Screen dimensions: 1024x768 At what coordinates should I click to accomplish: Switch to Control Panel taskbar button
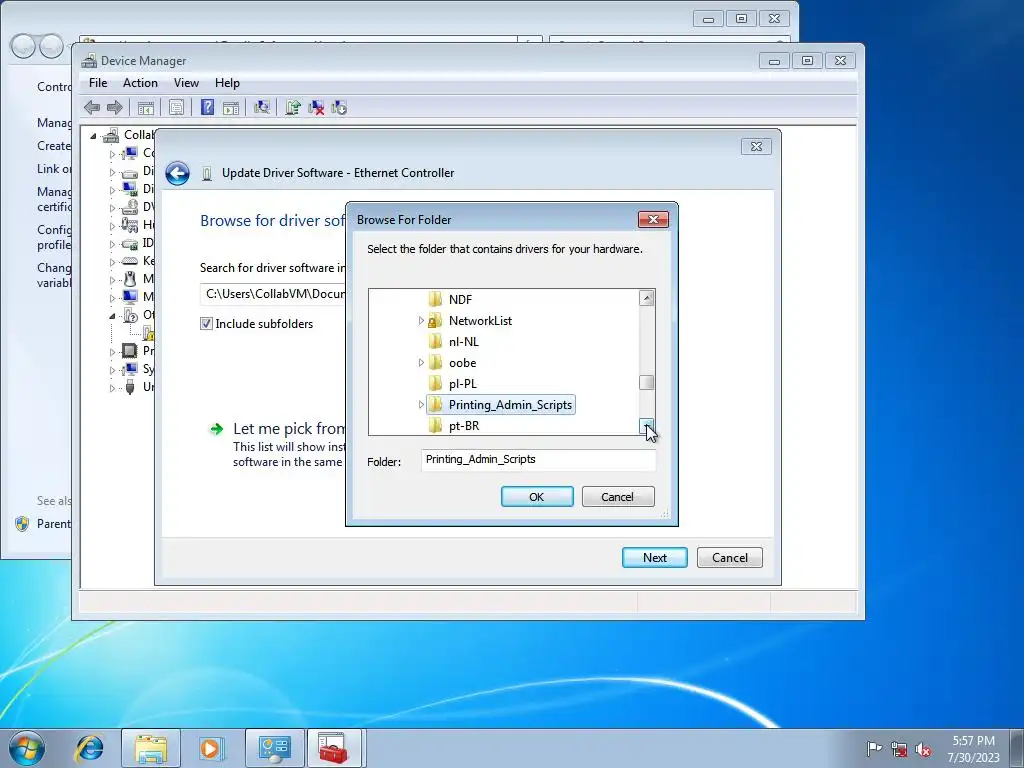[274, 748]
